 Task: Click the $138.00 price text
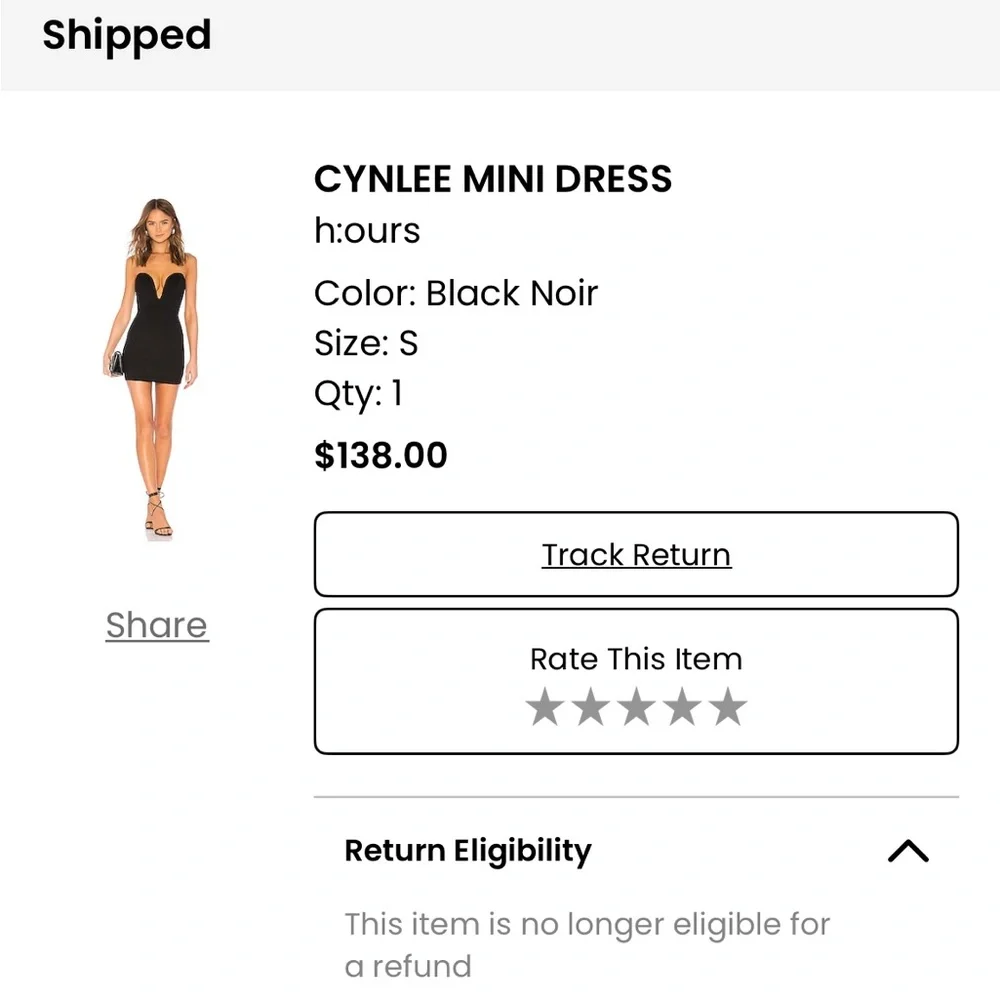point(380,455)
